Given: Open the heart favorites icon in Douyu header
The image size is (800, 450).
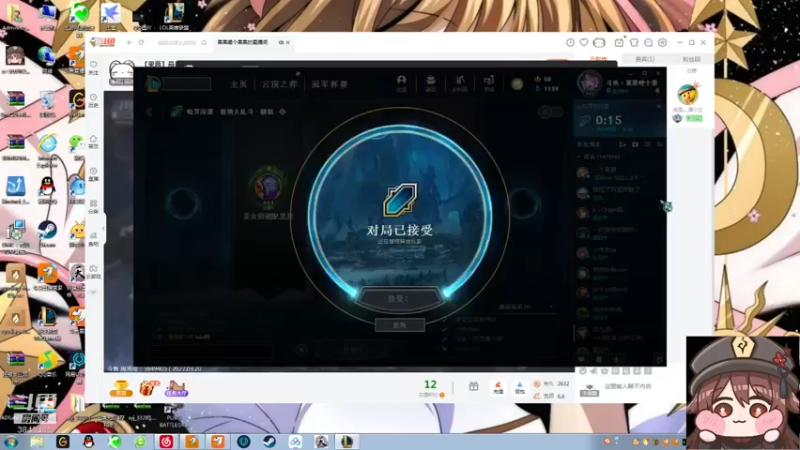Looking at the screenshot, I should pos(584,42).
